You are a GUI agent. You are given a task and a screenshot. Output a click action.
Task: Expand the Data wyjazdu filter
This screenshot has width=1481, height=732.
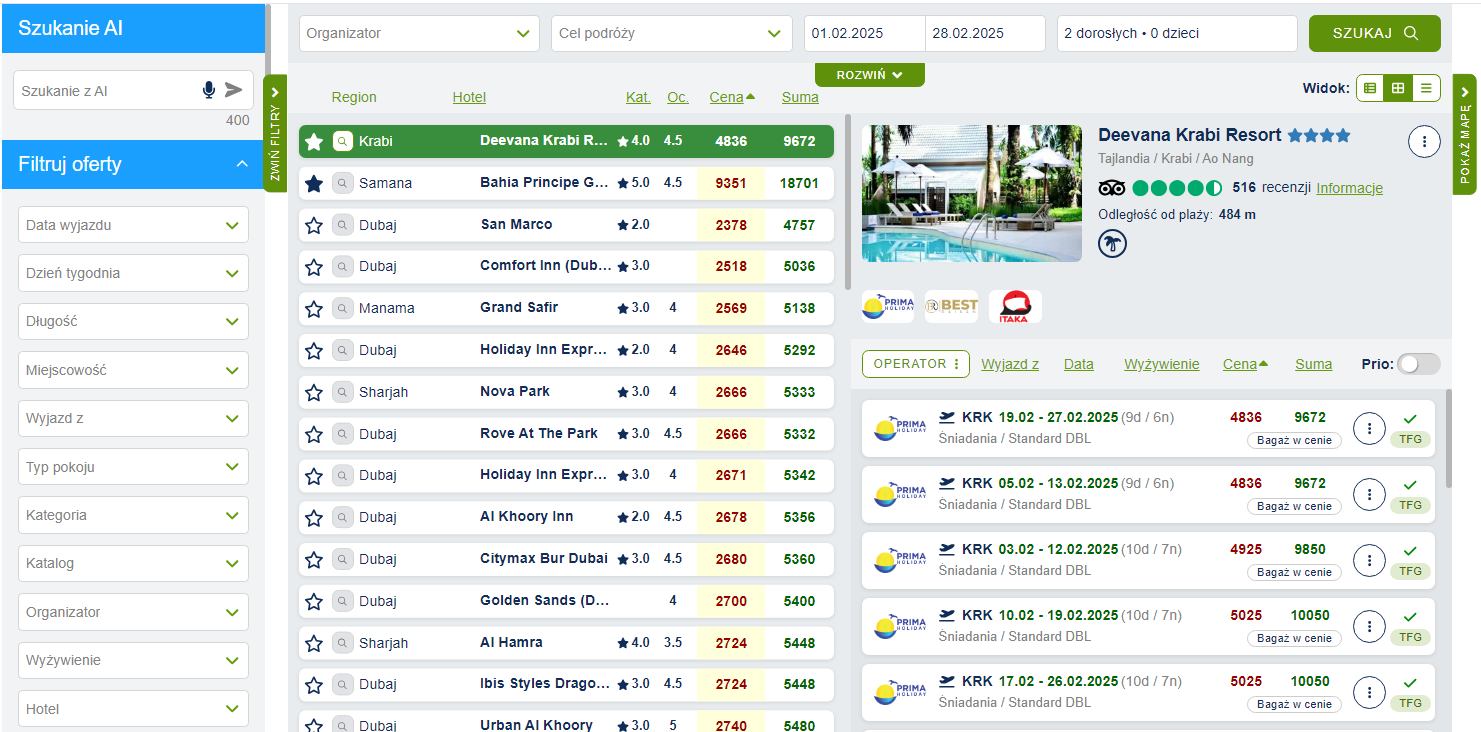coord(133,225)
